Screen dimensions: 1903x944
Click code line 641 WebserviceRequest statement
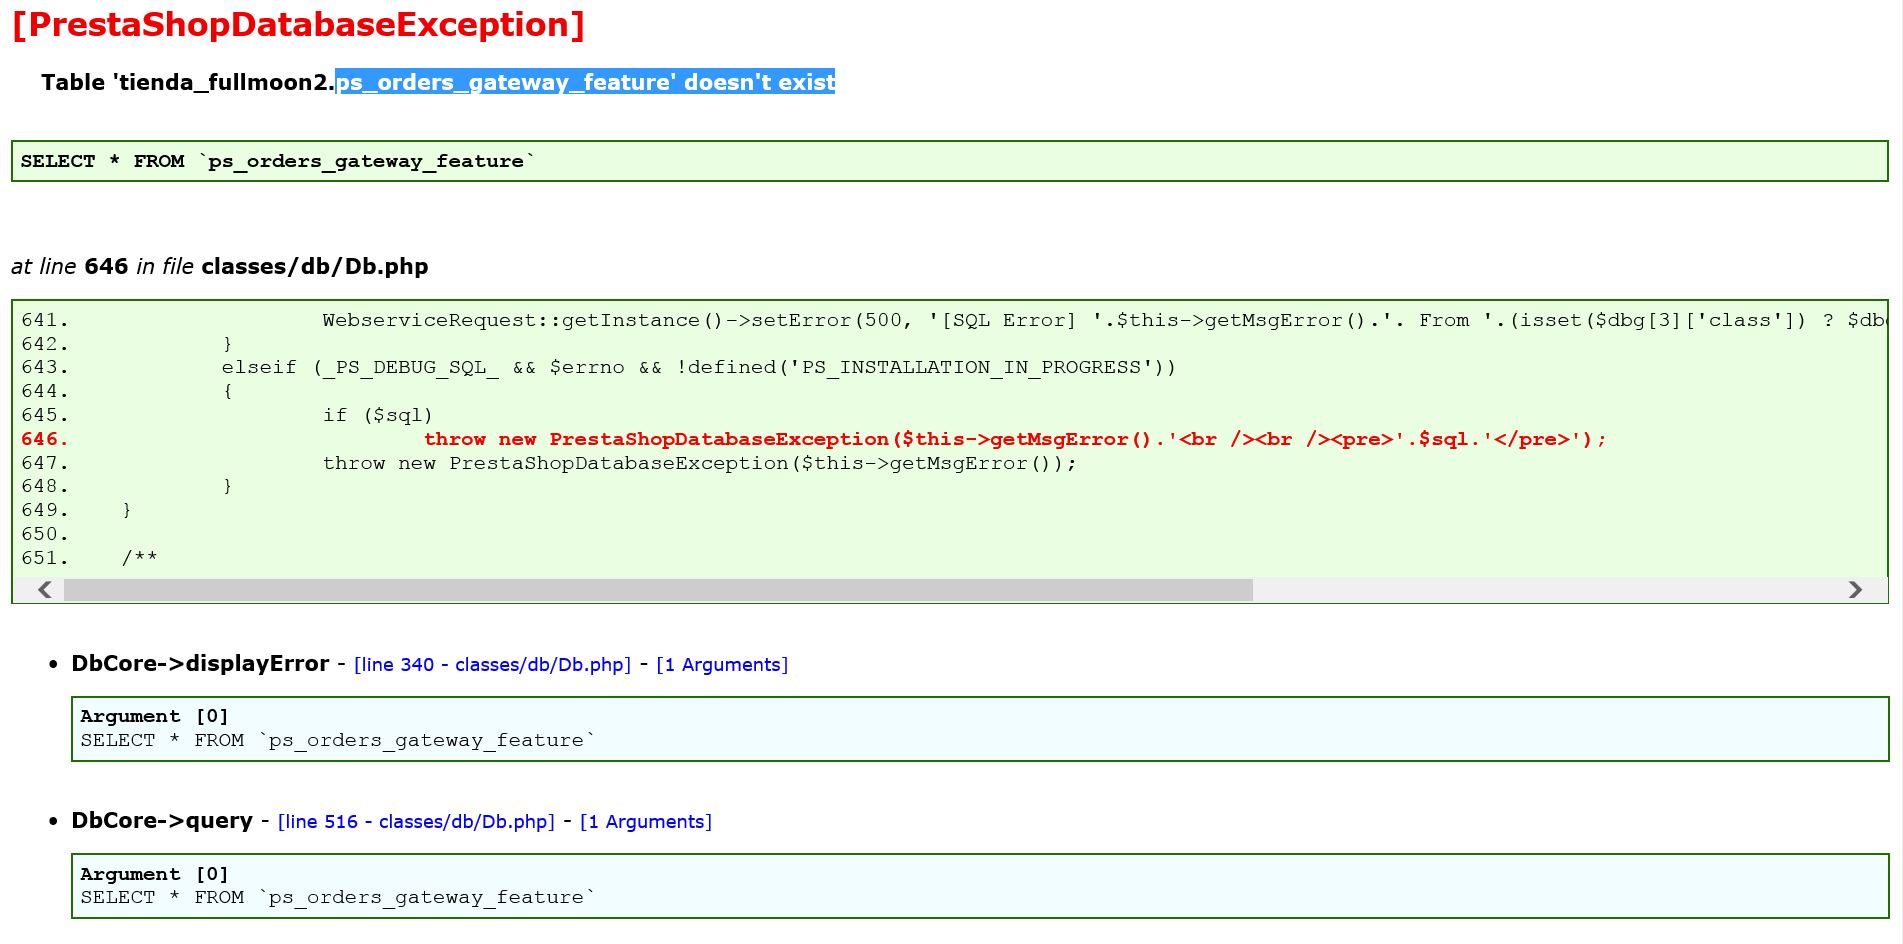pos(900,320)
